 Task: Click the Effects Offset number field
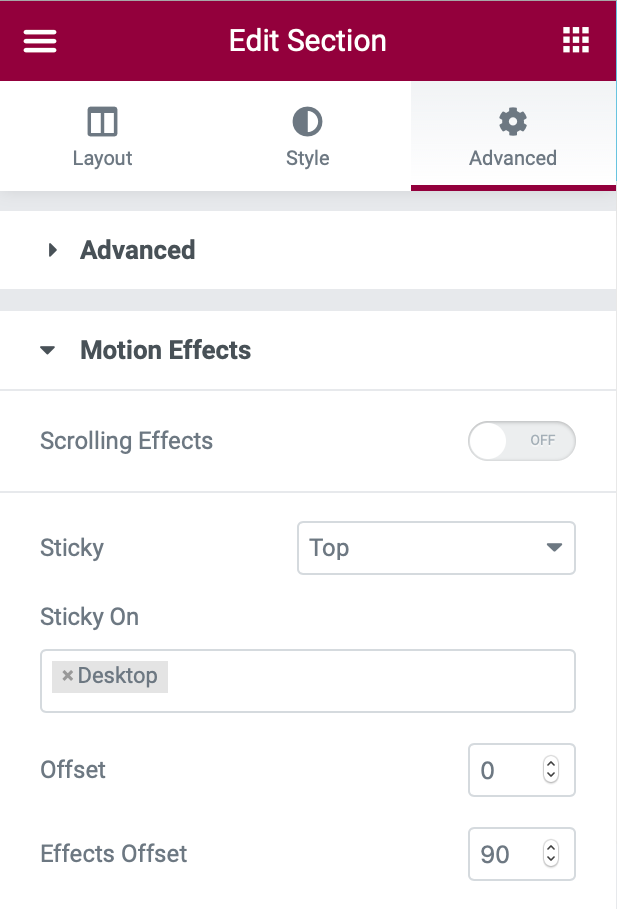coord(503,854)
